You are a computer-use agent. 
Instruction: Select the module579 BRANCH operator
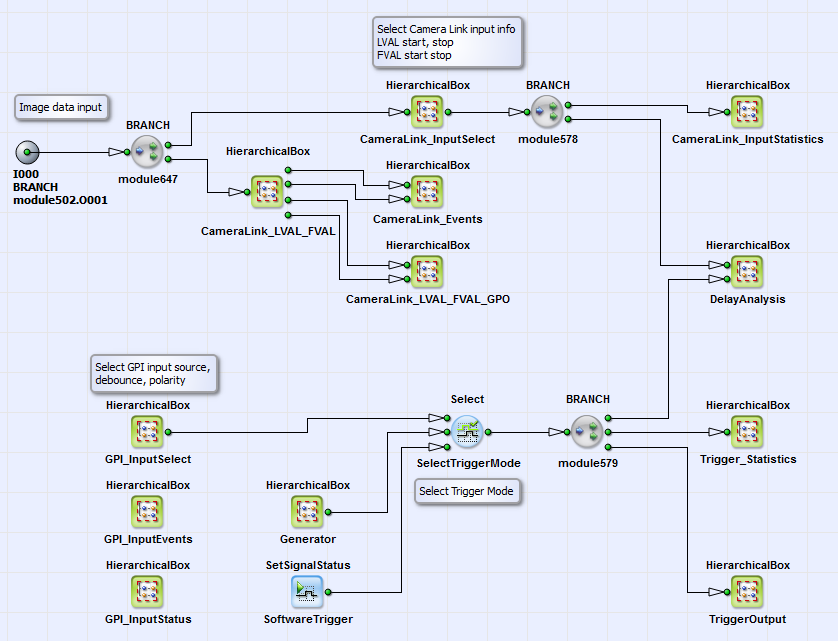pos(587,432)
